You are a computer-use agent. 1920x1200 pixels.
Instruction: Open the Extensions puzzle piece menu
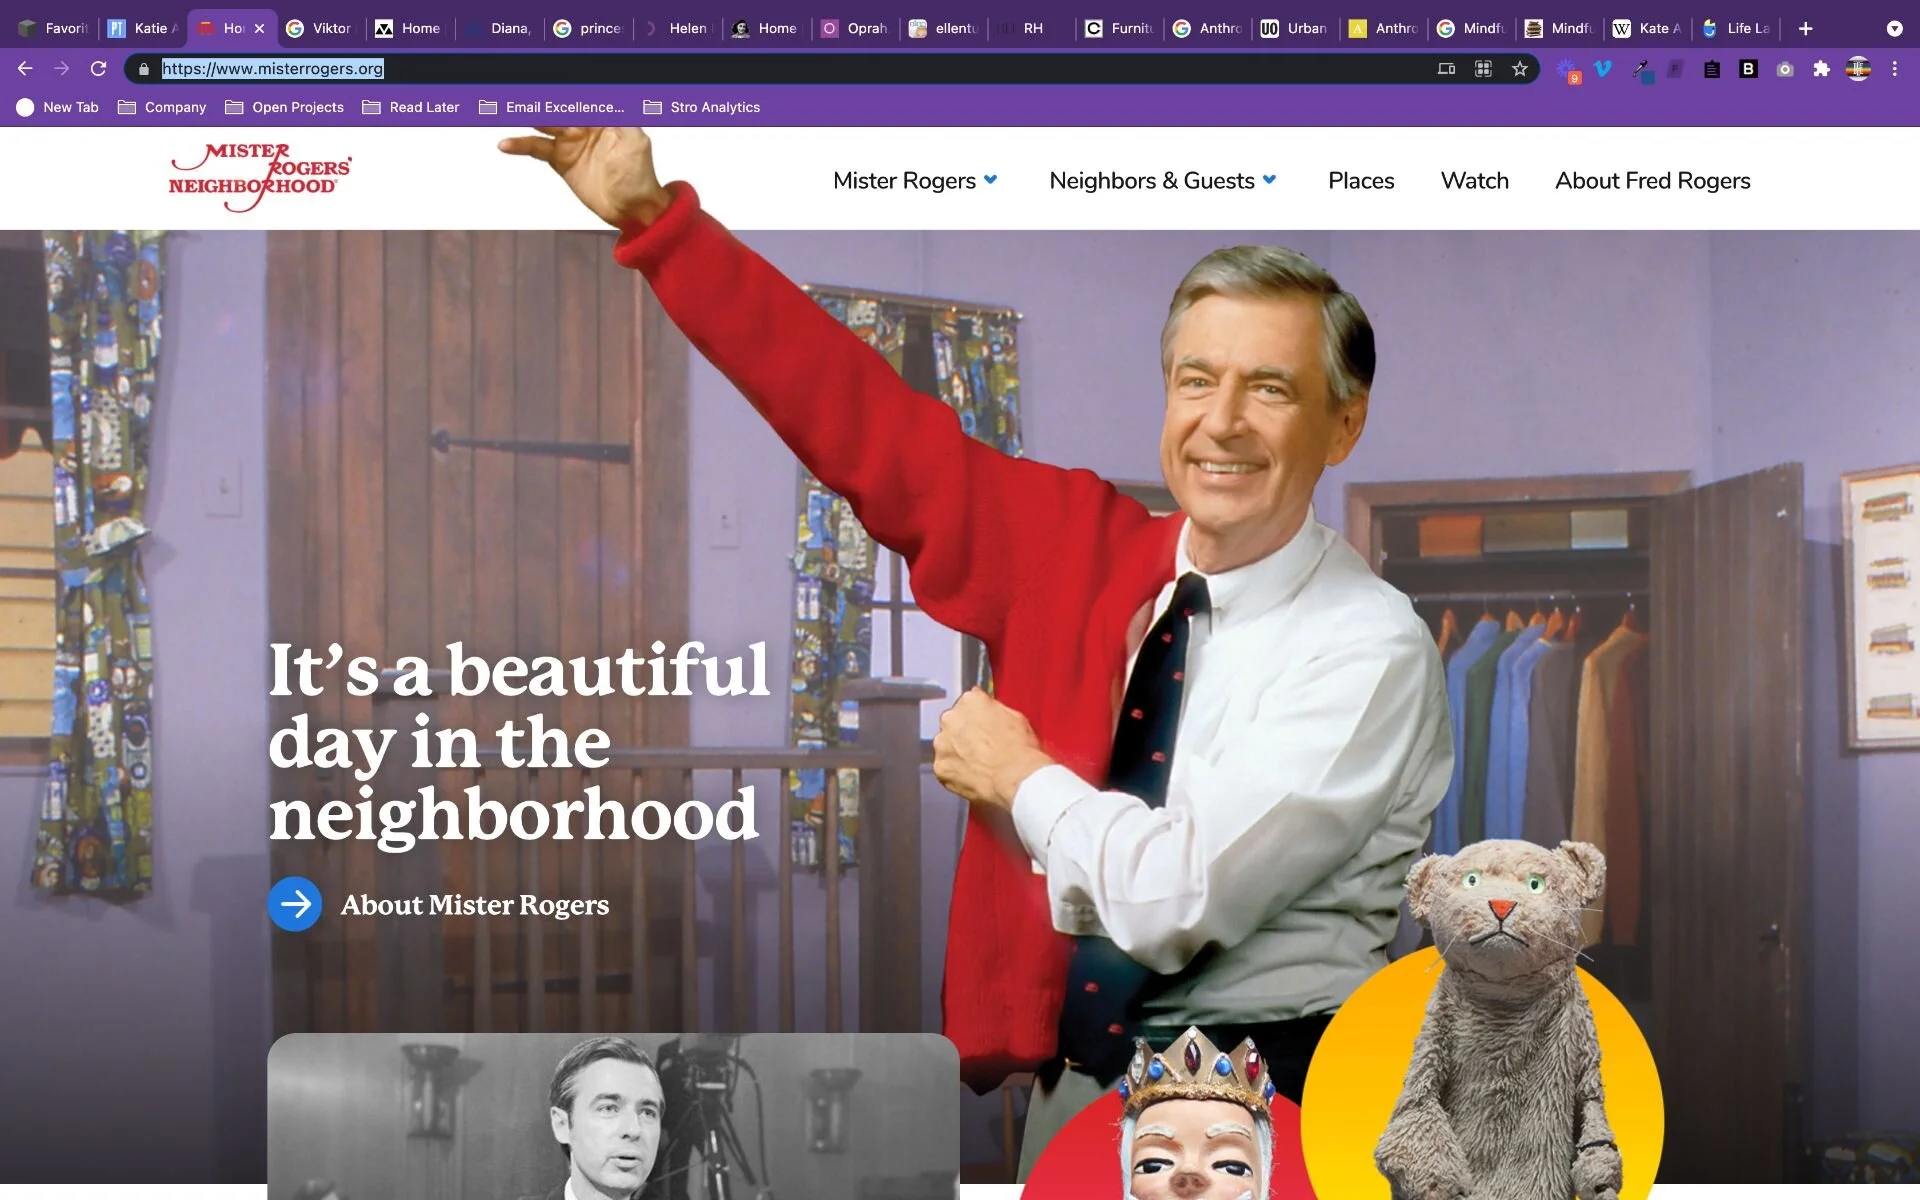coord(1821,69)
